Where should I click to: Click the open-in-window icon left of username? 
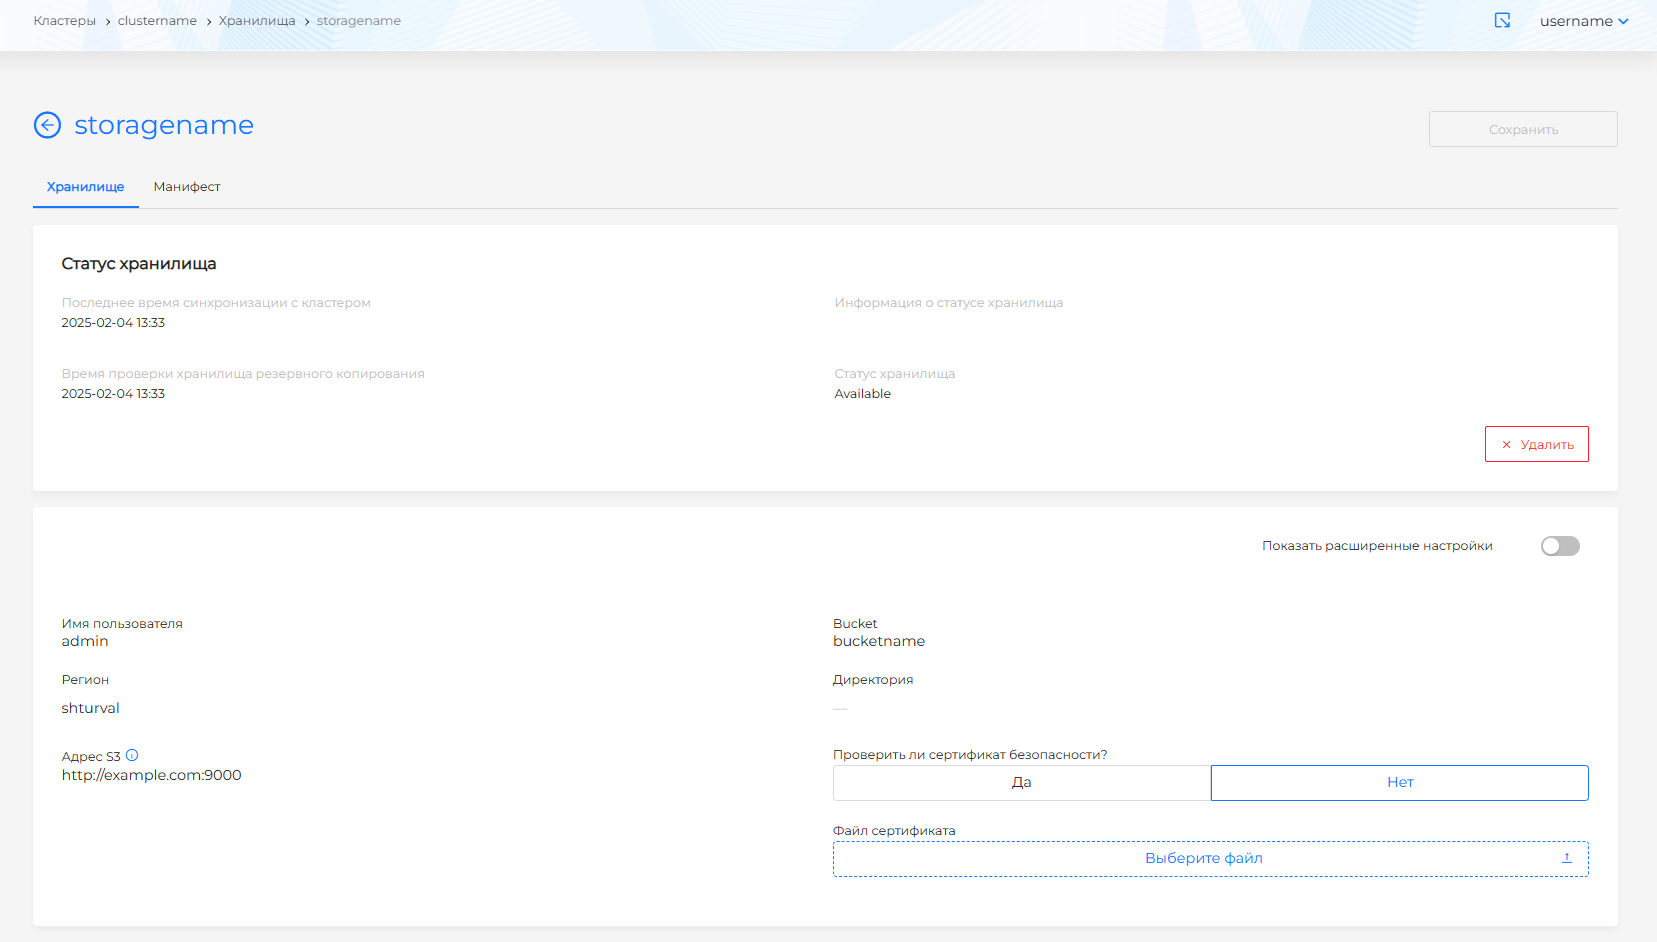[1502, 21]
